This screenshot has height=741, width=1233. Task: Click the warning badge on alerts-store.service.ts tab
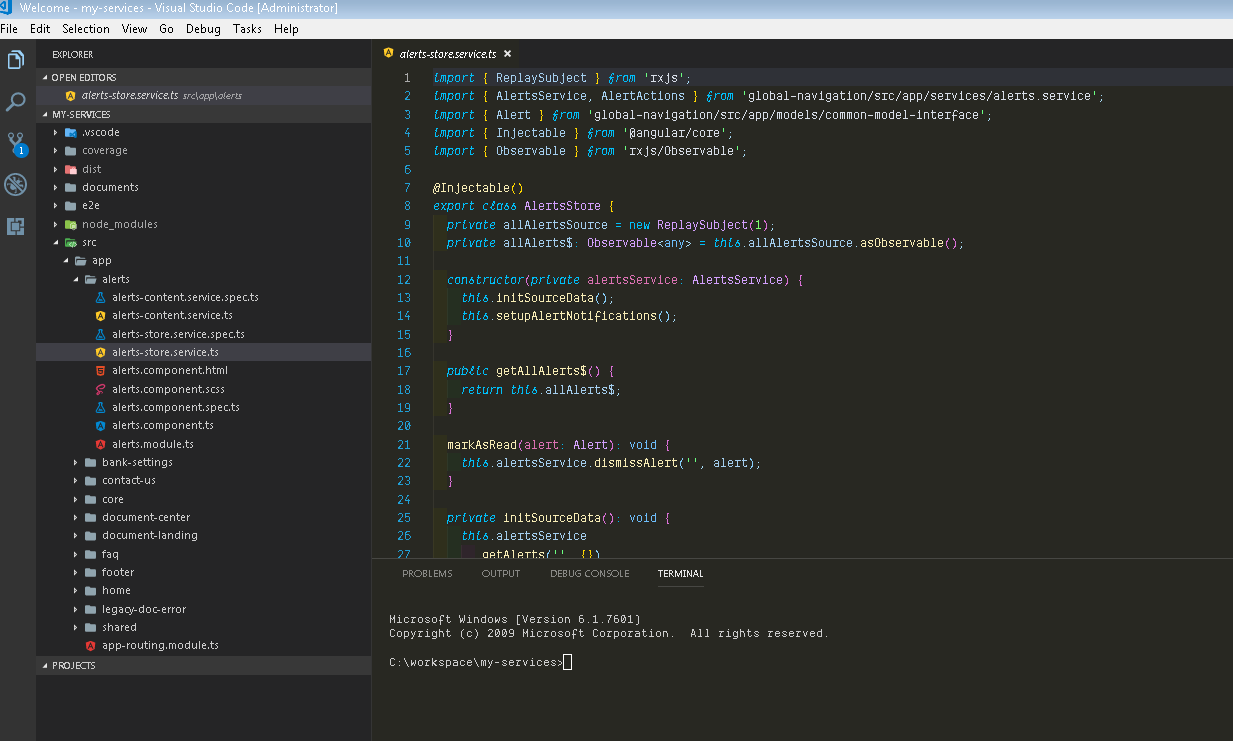(387, 53)
